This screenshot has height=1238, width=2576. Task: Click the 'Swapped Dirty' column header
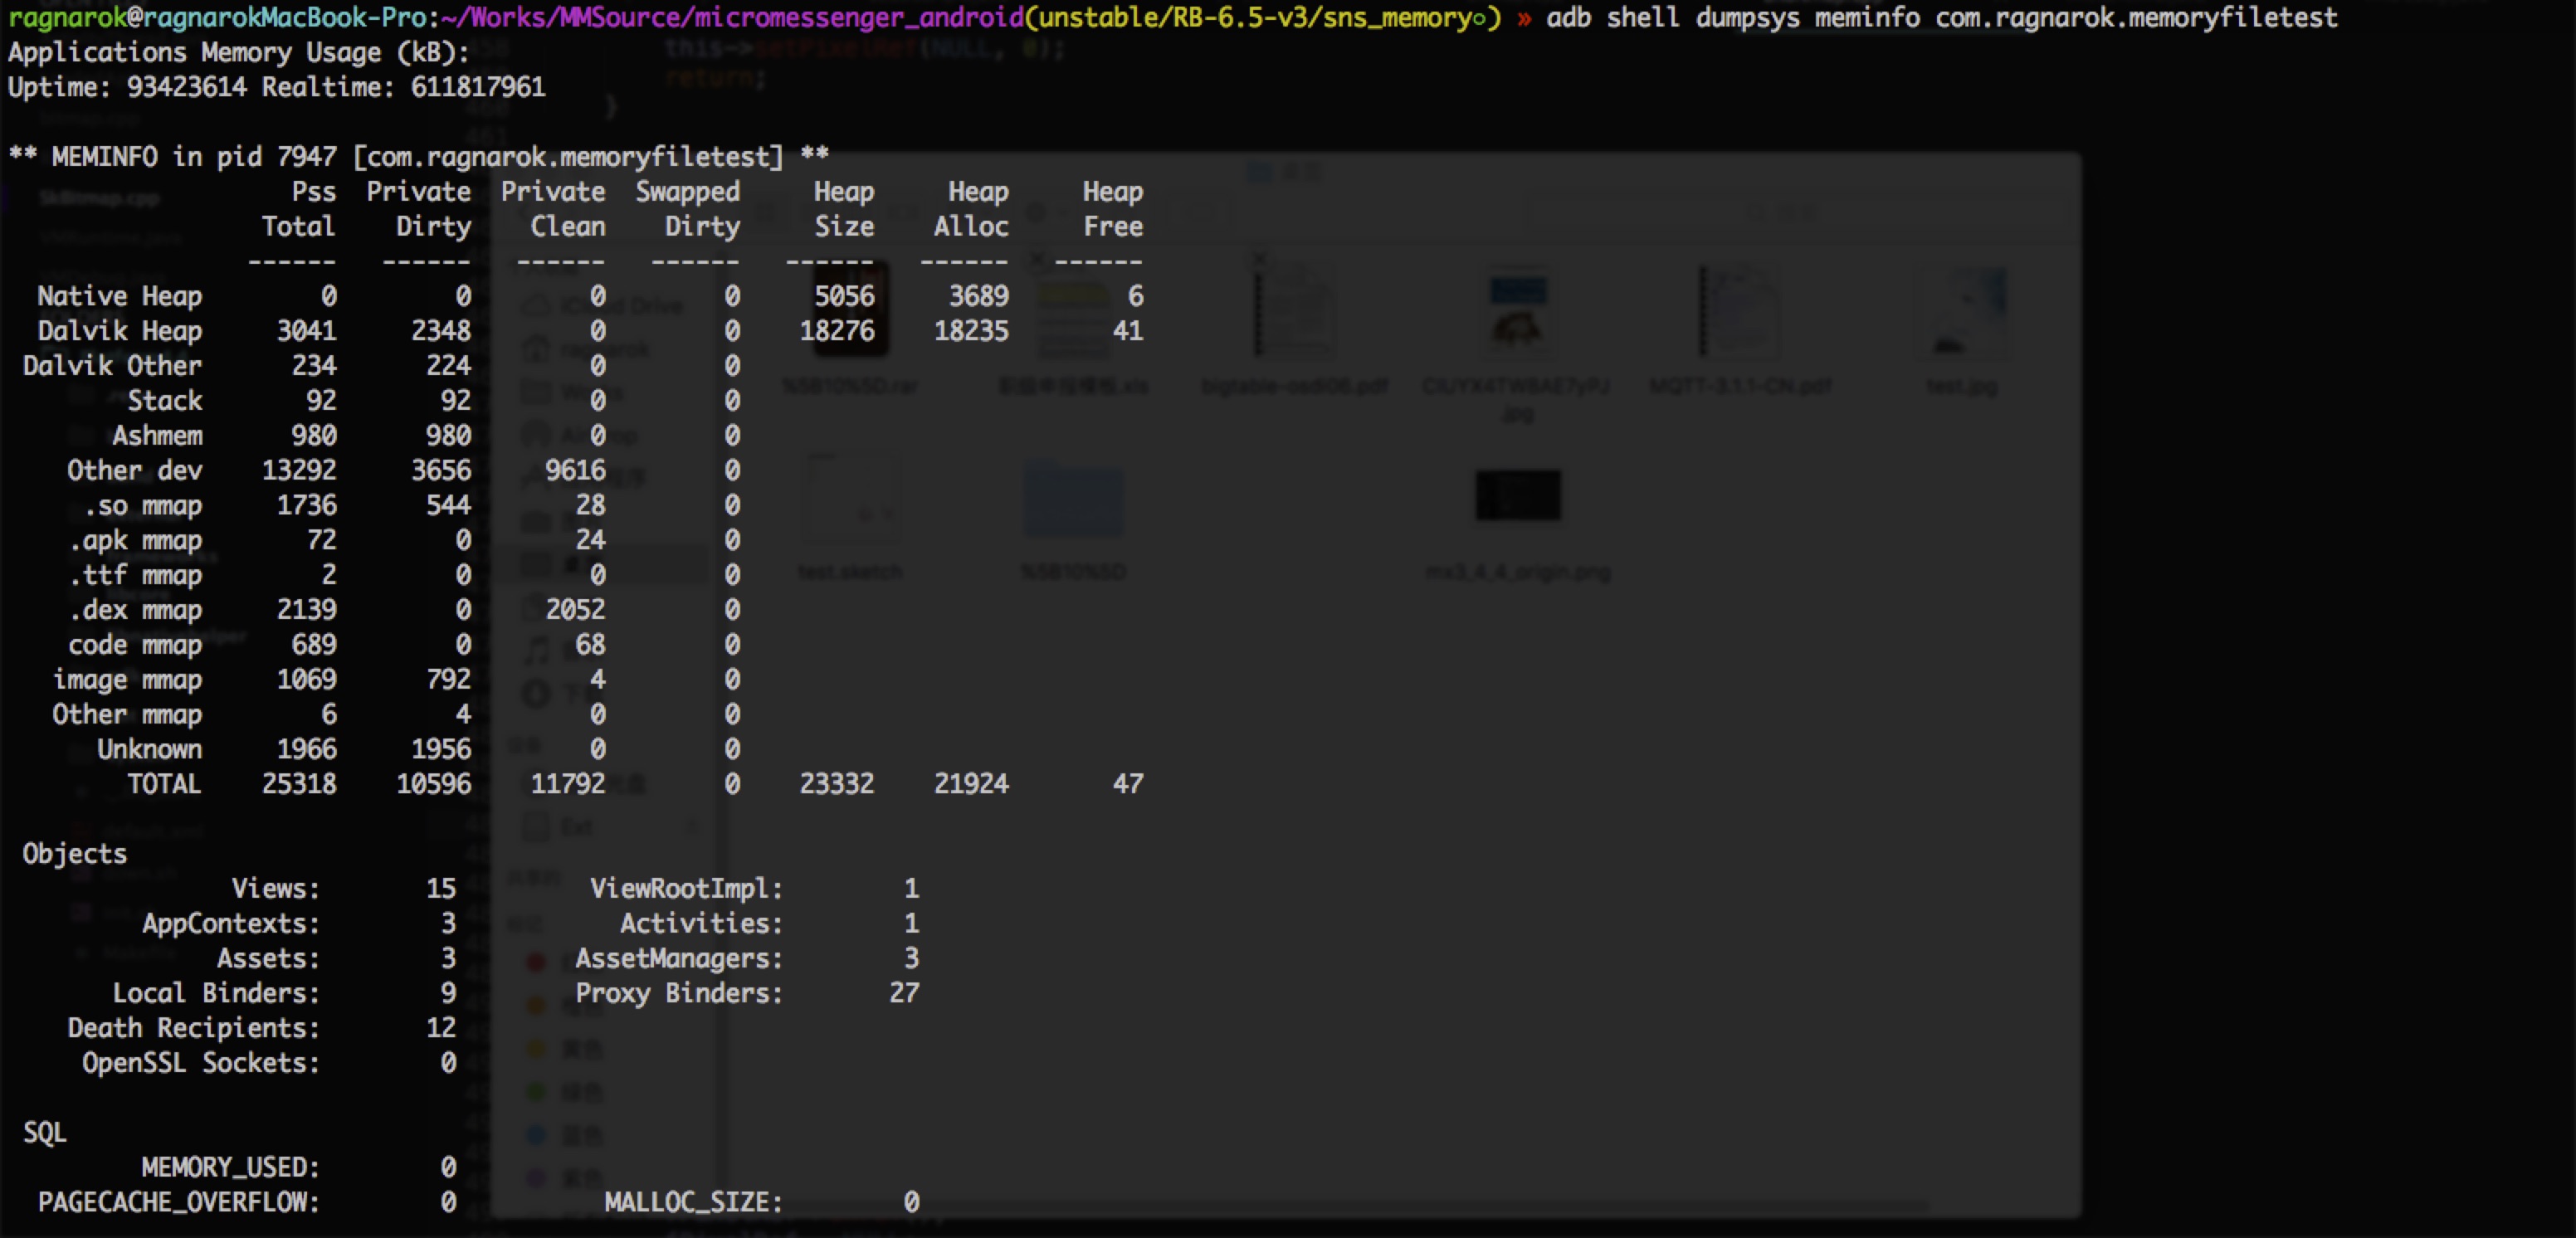tap(688, 209)
